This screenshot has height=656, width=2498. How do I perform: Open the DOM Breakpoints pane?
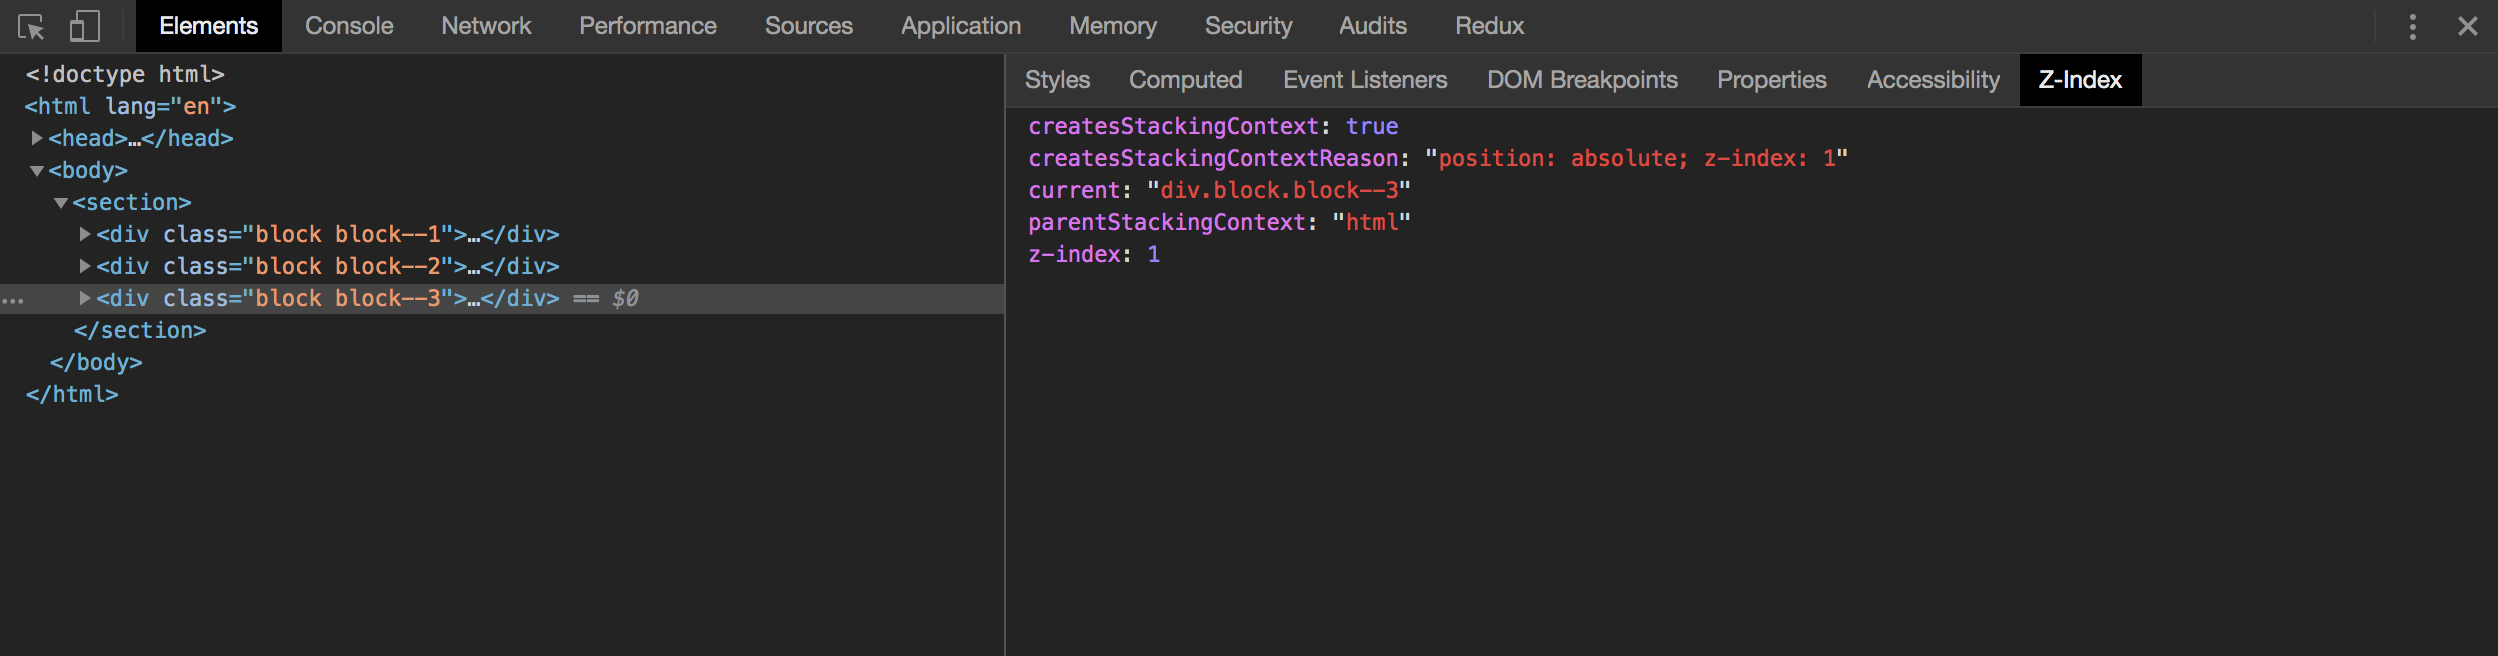(x=1582, y=80)
